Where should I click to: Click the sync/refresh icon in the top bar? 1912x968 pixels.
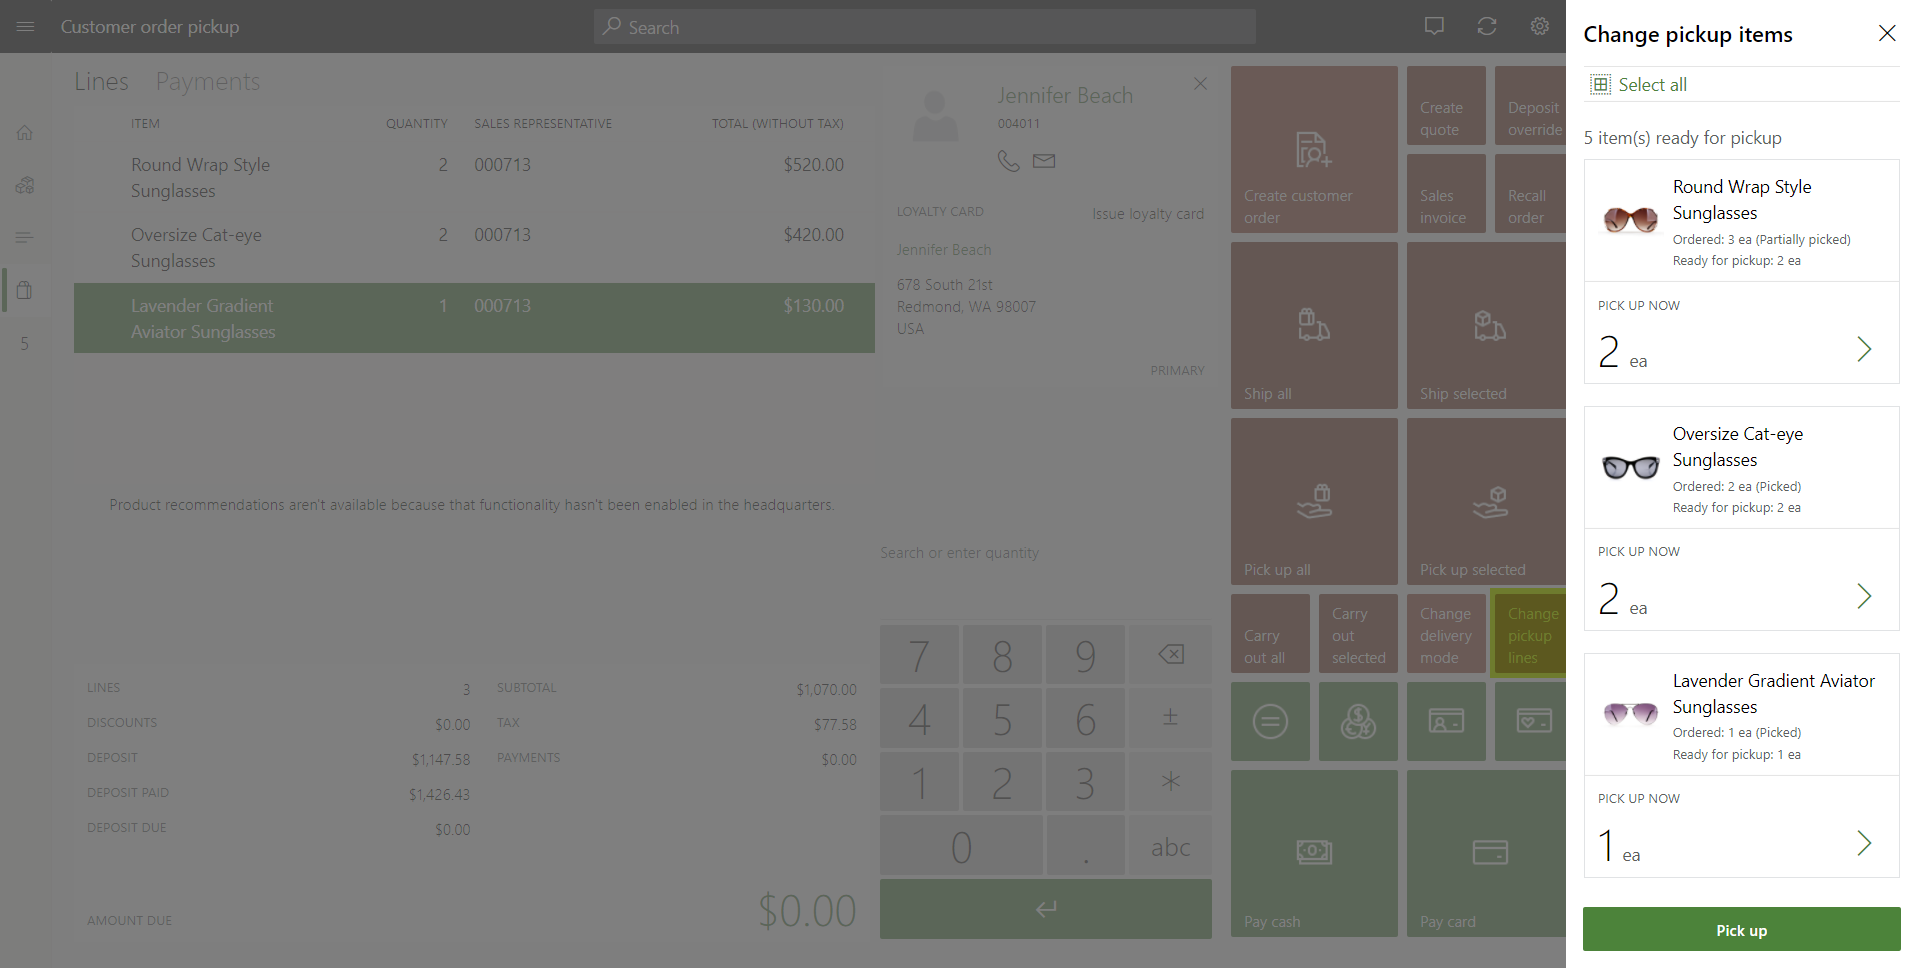(1487, 26)
